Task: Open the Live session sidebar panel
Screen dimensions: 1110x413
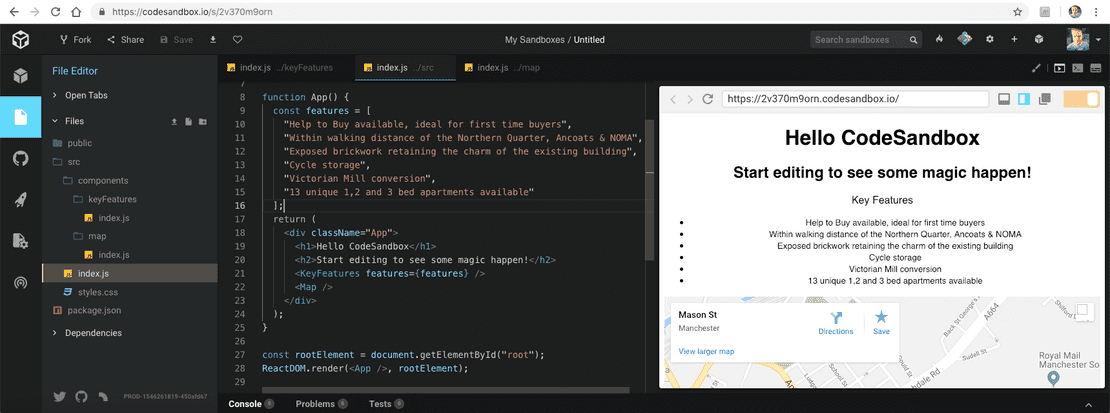Action: coord(21,283)
